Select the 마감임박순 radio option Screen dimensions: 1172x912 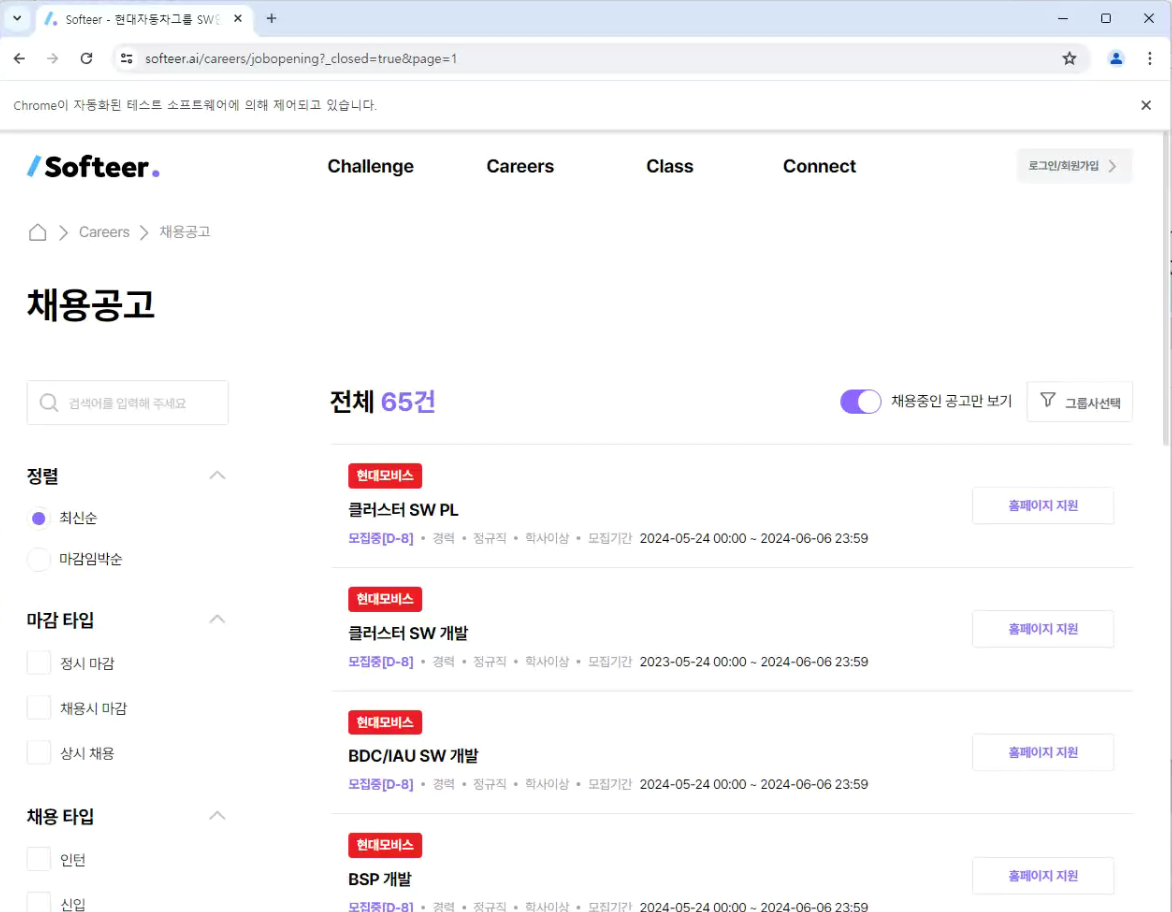[x=39, y=559]
